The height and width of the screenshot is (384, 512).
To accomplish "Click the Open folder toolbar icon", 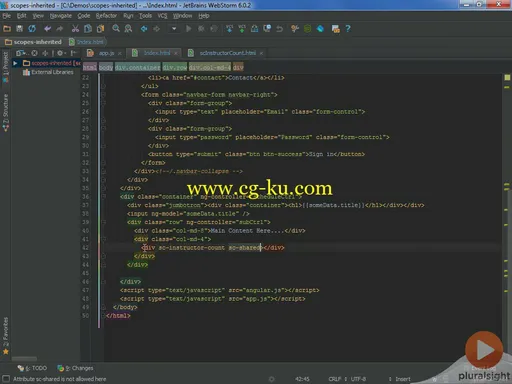I will pos(7,29).
